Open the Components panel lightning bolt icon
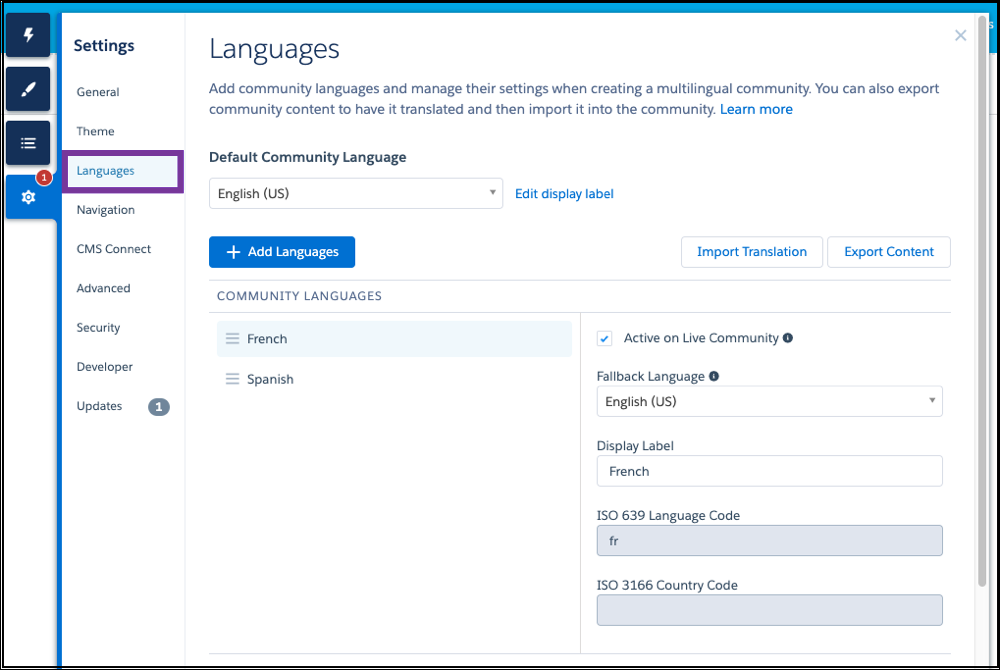This screenshot has height=670, width=1000. pyautogui.click(x=28, y=34)
